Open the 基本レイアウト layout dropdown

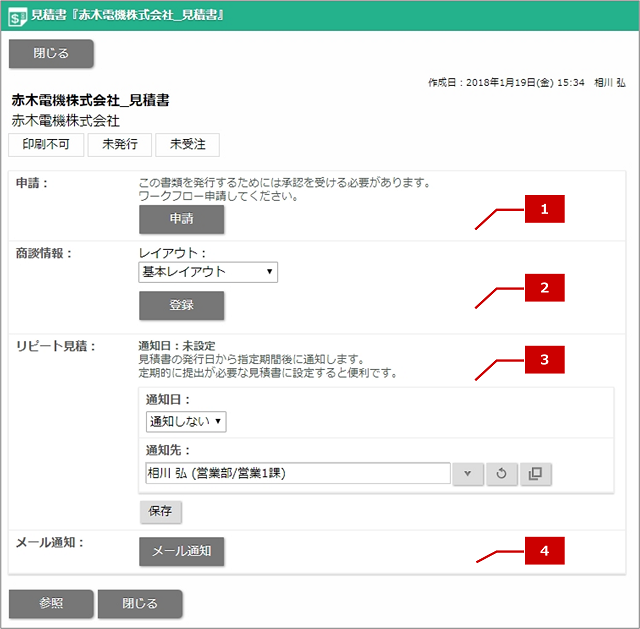[208, 272]
